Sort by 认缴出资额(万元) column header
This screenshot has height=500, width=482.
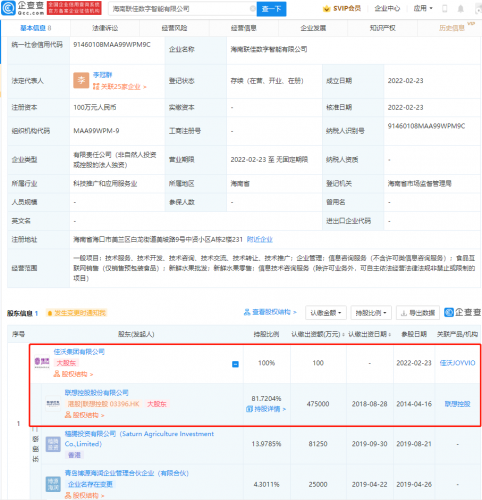click(x=318, y=334)
